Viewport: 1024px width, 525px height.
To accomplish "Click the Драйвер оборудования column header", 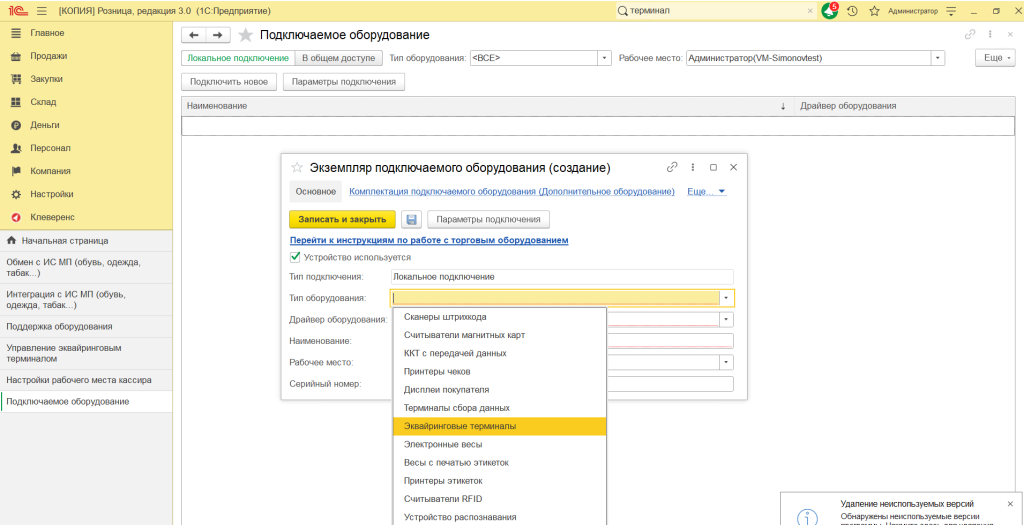I will coord(904,106).
